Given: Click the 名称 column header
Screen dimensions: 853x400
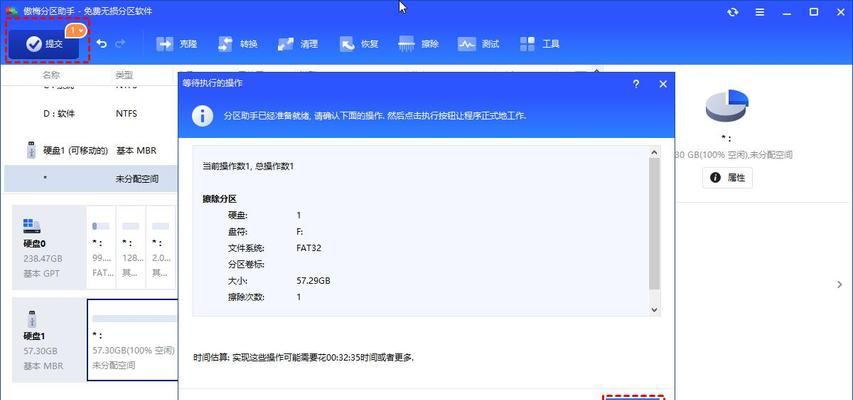Looking at the screenshot, I should click(x=52, y=75).
